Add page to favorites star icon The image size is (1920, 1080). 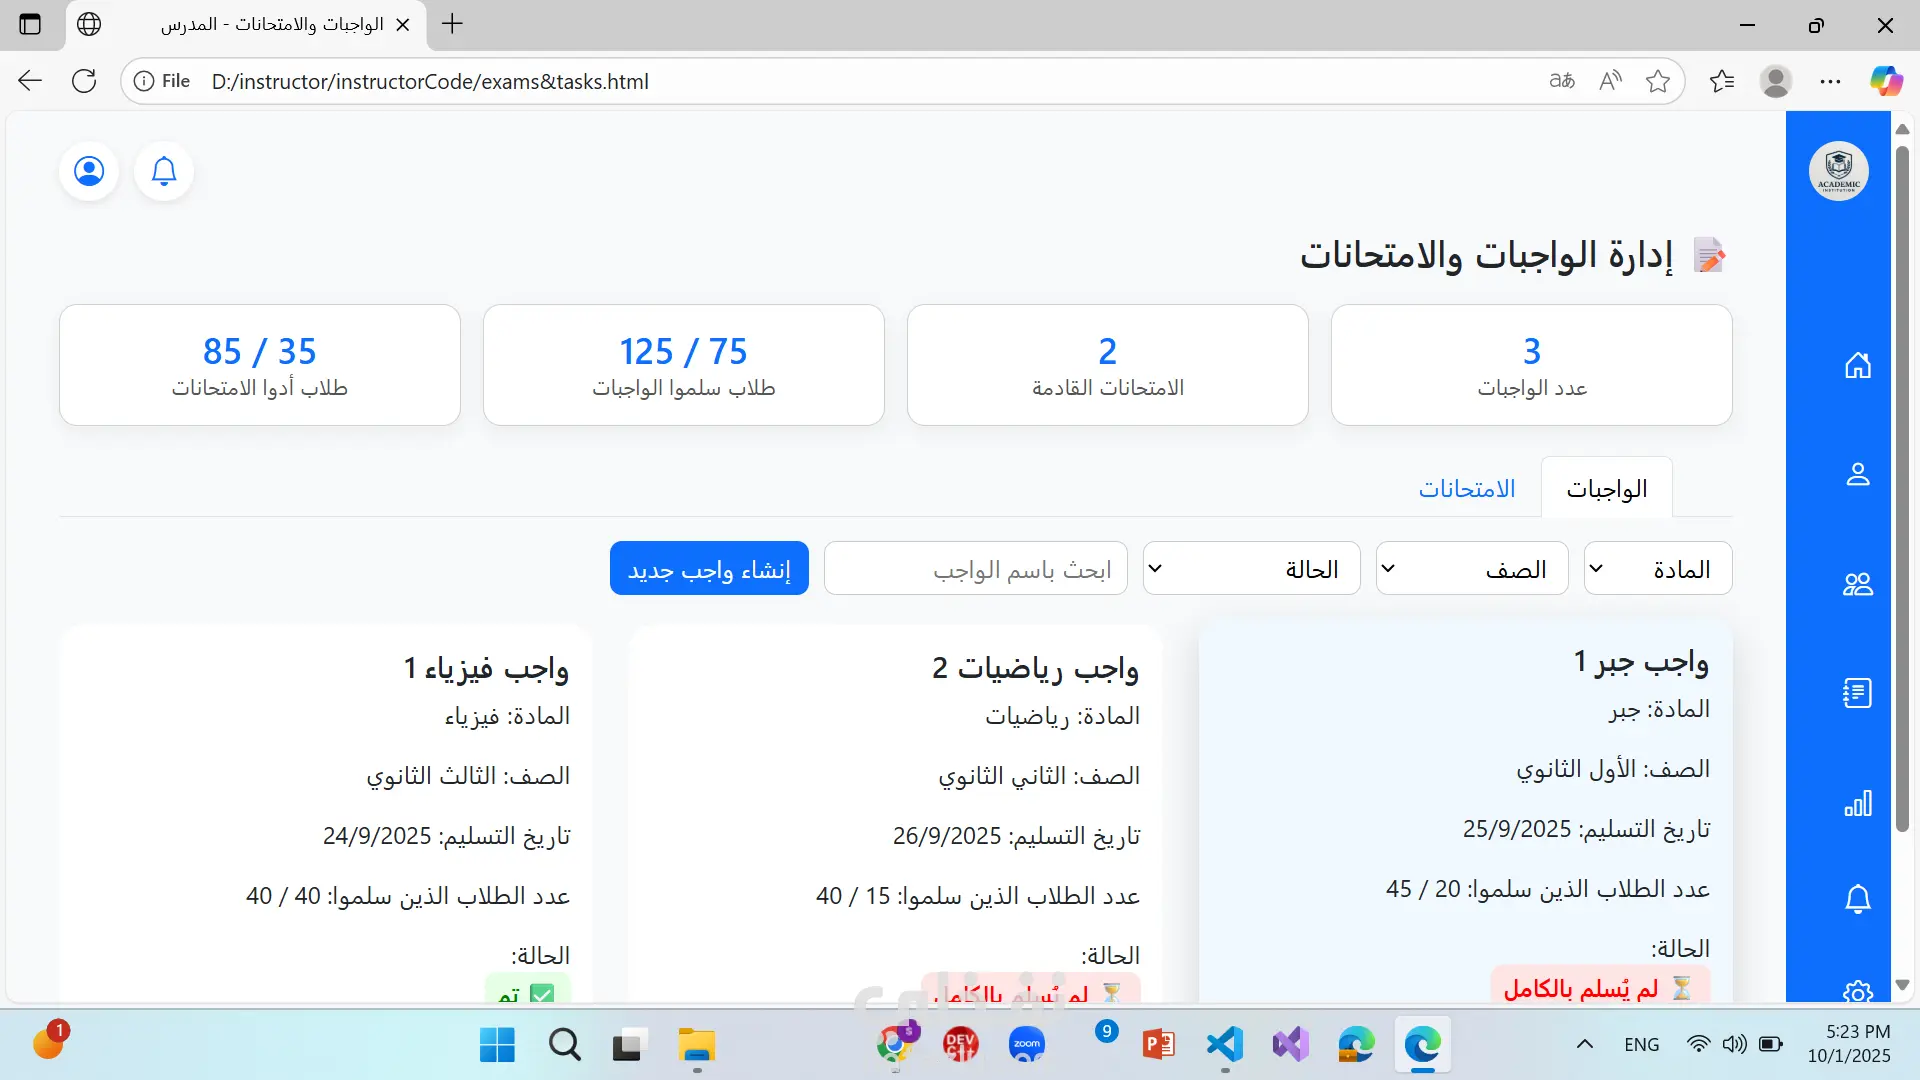pyautogui.click(x=1657, y=81)
